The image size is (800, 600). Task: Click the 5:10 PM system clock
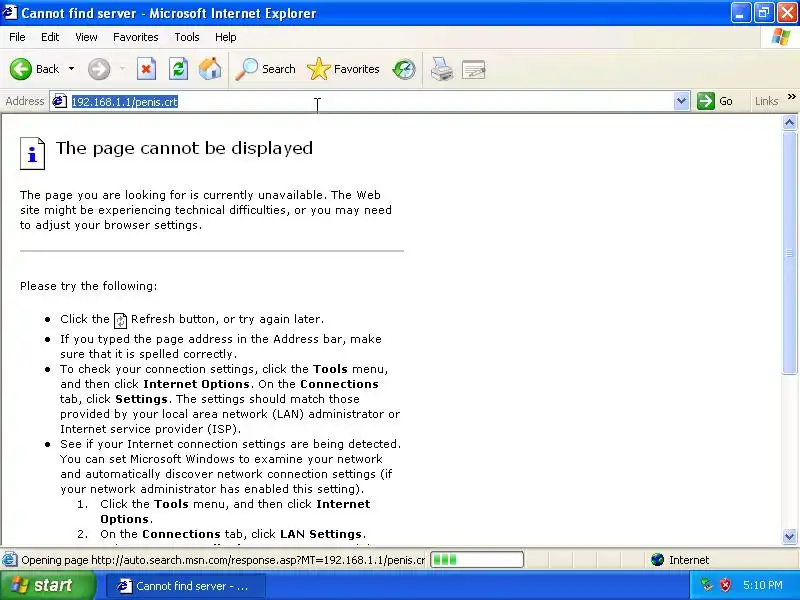point(763,585)
